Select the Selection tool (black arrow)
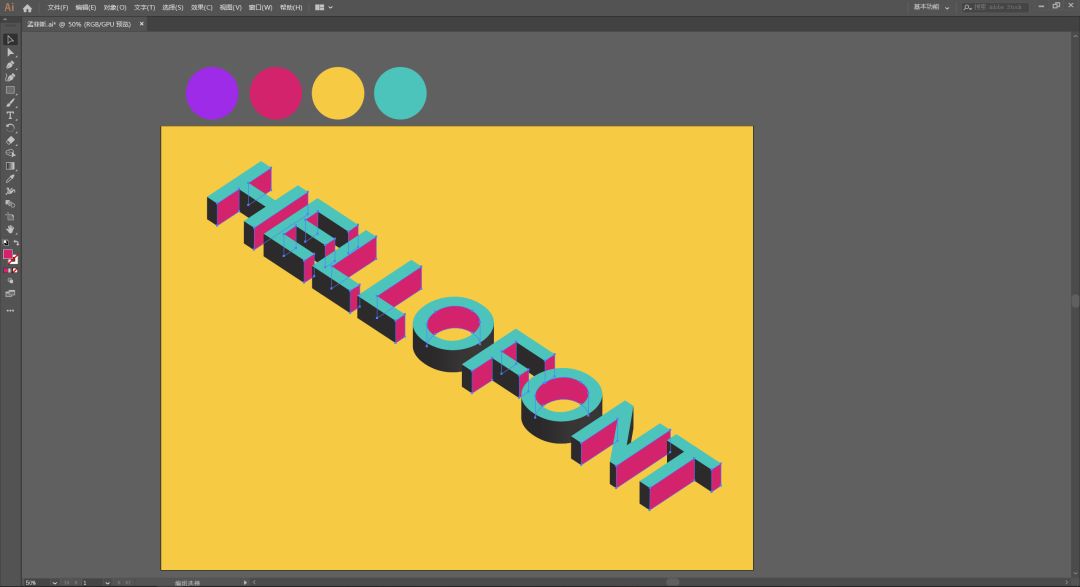1080x587 pixels. [10, 39]
